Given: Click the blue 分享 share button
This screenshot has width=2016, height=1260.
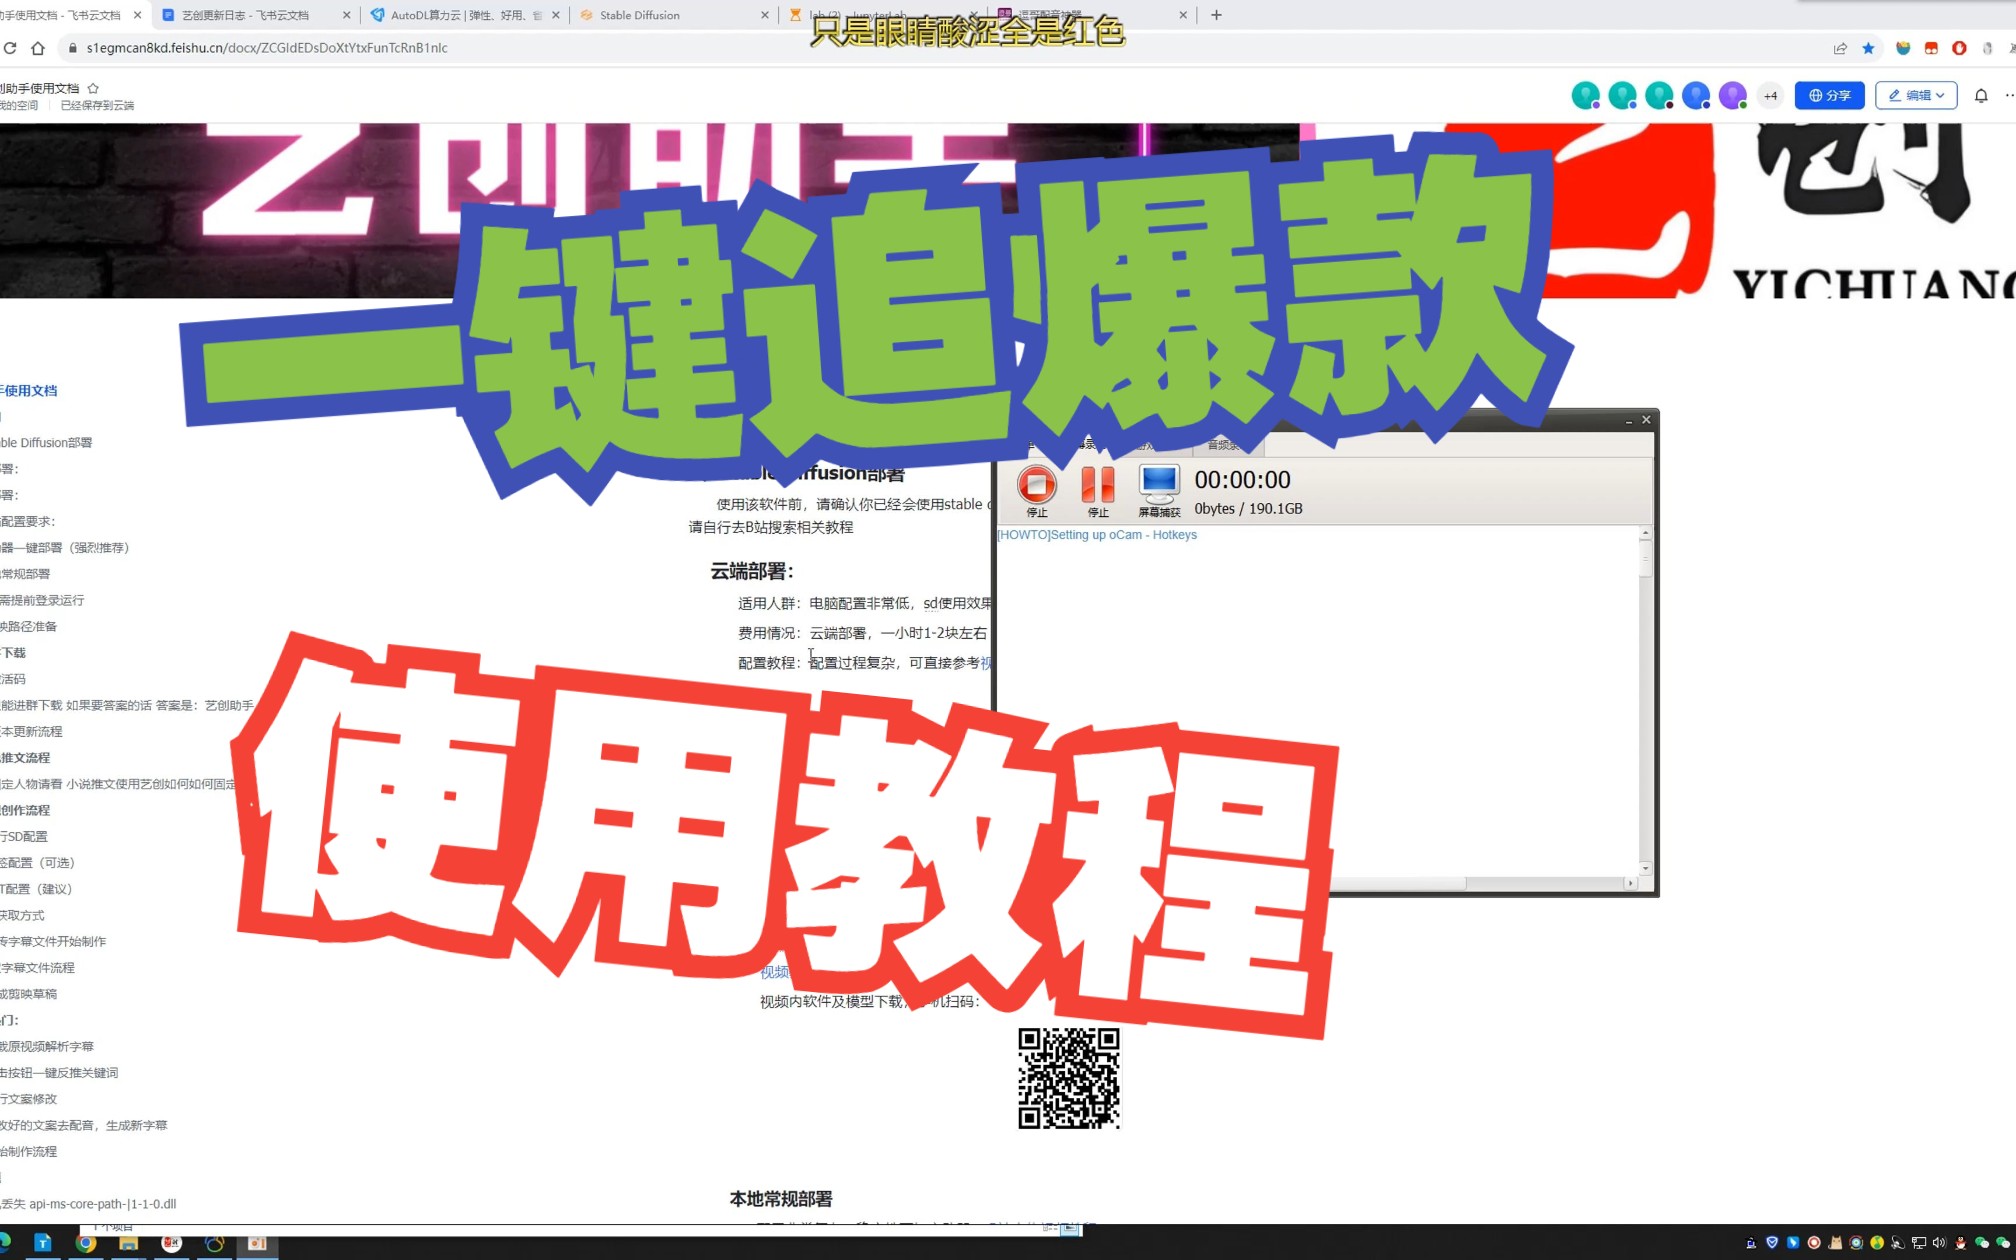Looking at the screenshot, I should click(1829, 96).
